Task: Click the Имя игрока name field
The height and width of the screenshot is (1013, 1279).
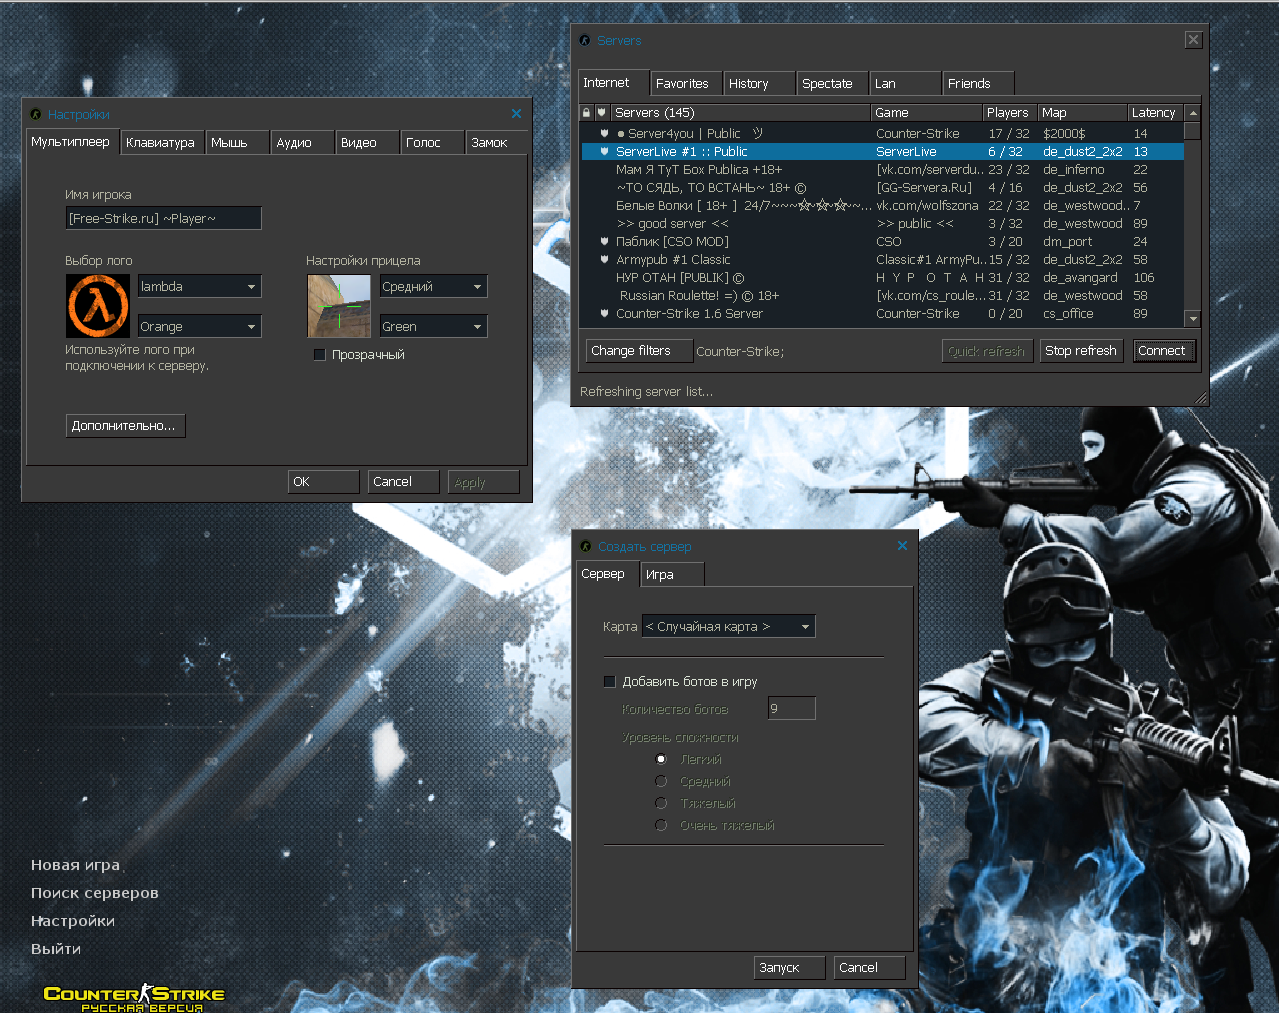Action: pos(163,218)
